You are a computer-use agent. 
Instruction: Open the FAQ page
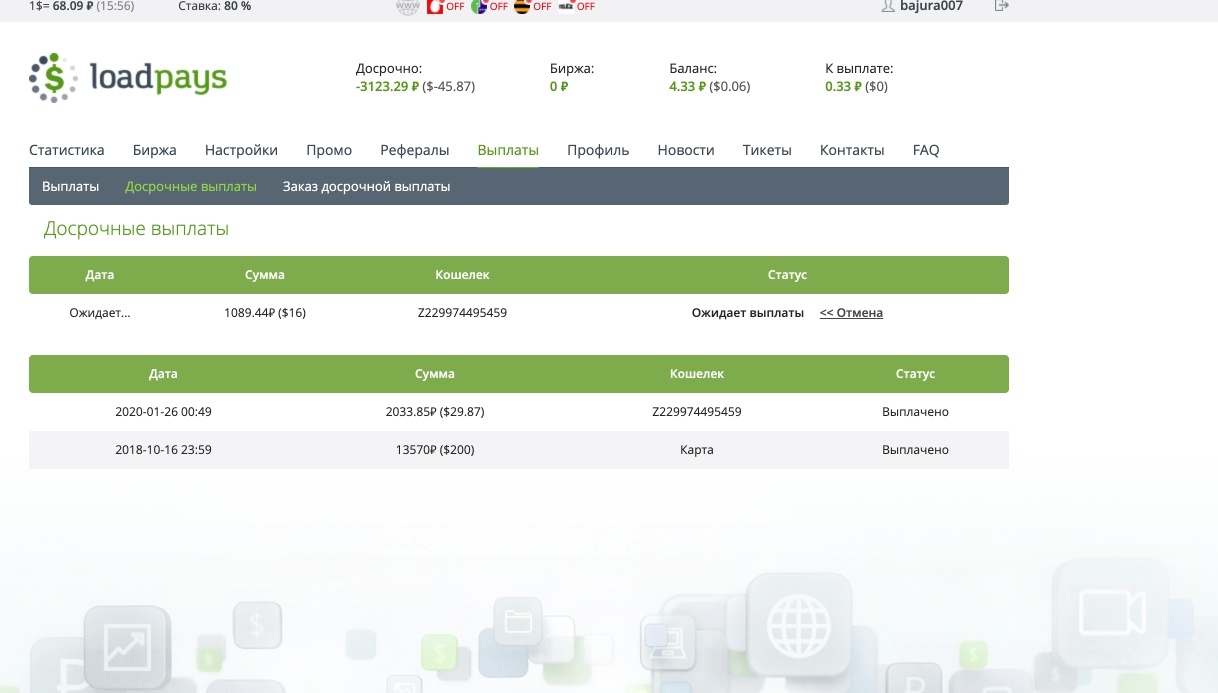[x=926, y=150]
